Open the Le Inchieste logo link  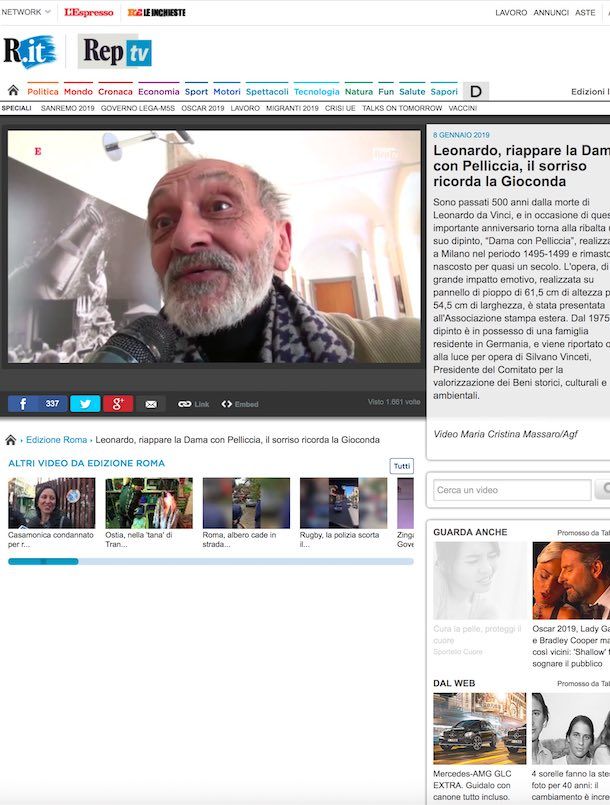pos(157,12)
